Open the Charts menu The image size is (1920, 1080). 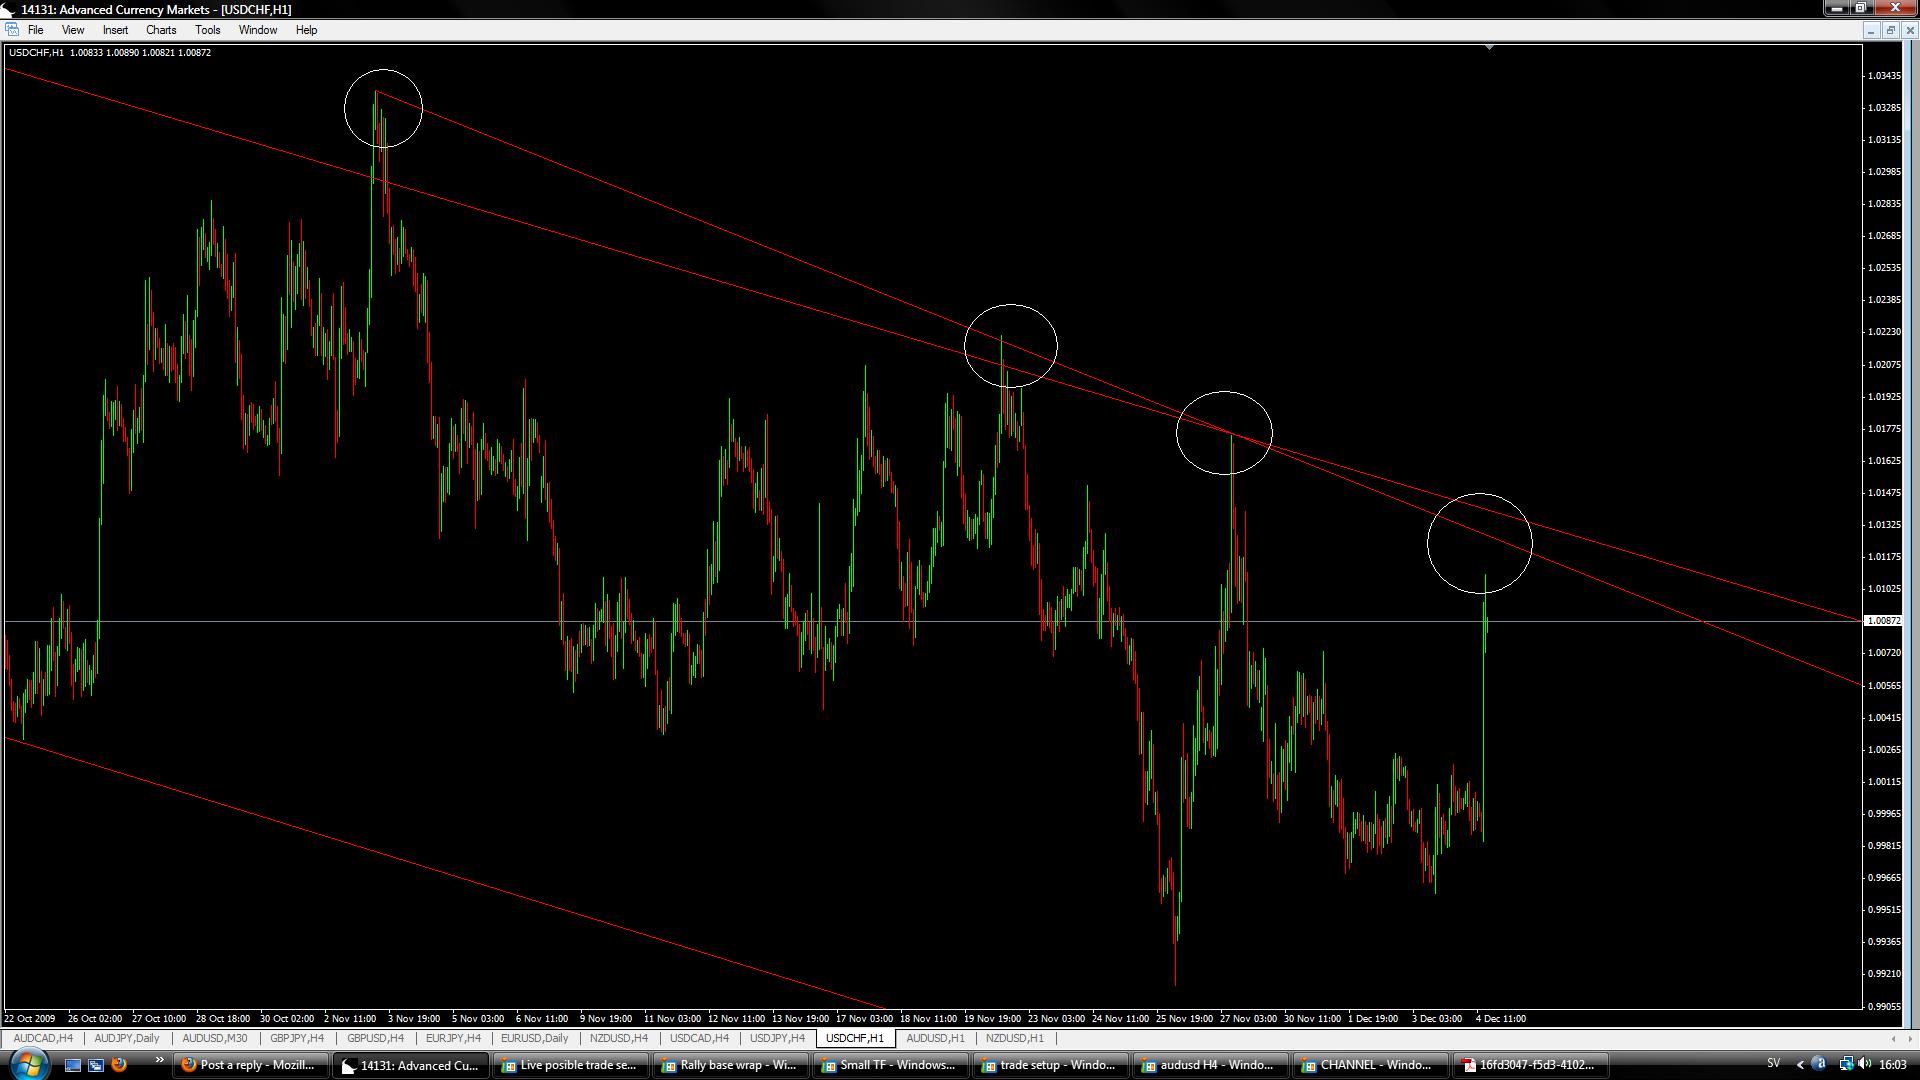coord(160,30)
